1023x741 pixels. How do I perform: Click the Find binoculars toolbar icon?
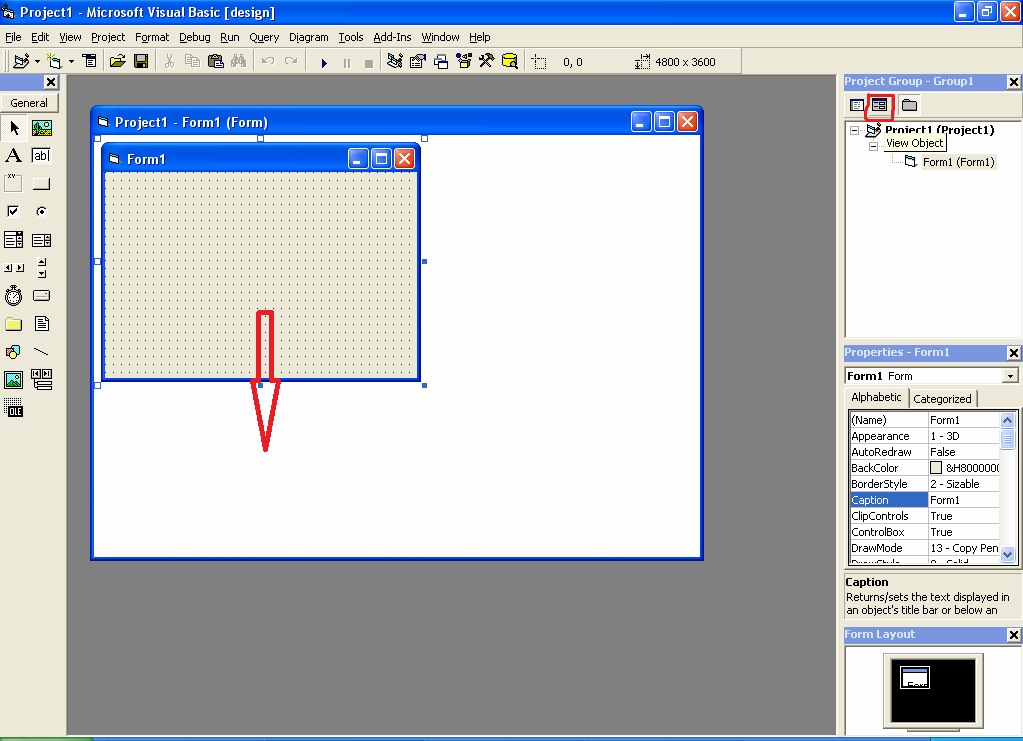[238, 61]
